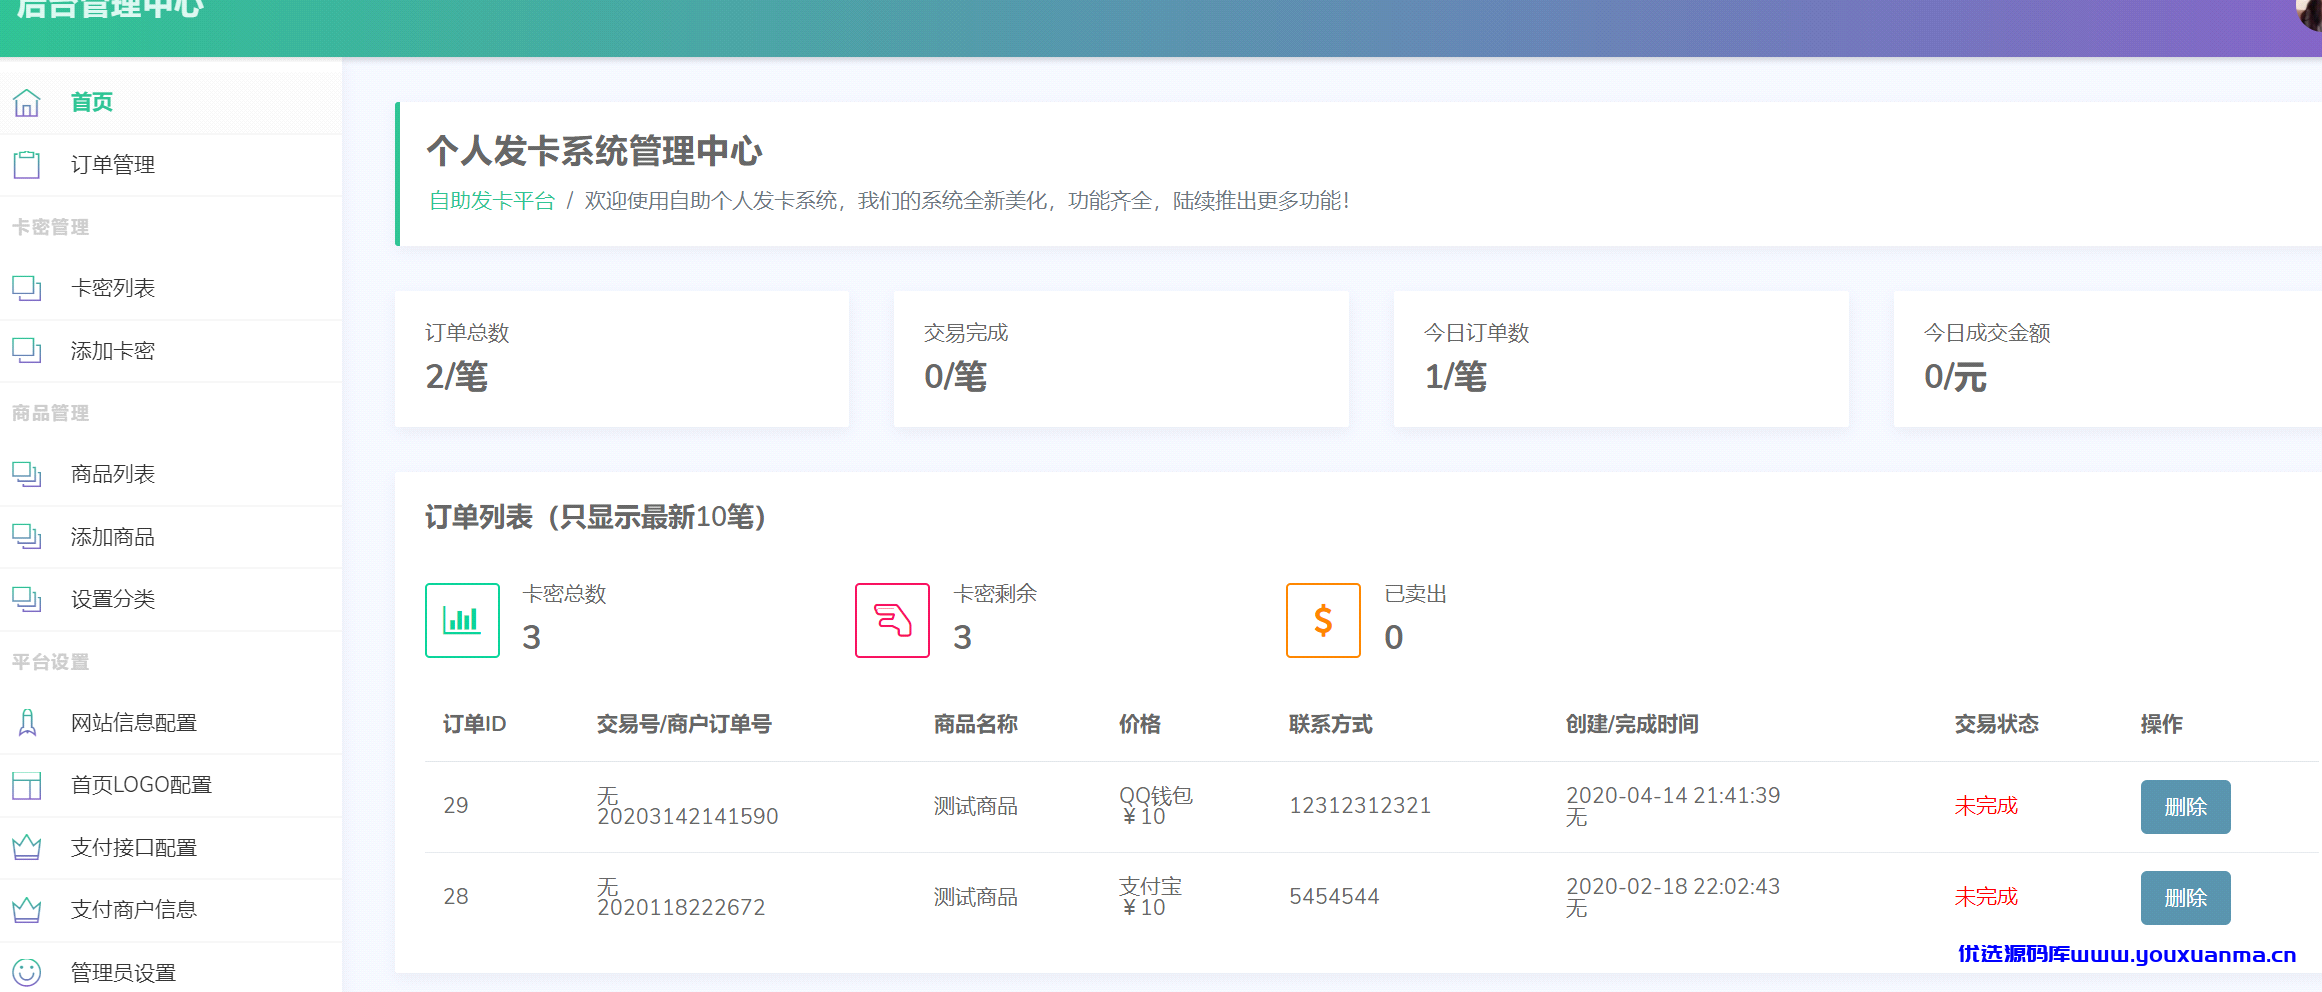Screen dimensions: 2322x992
Task: Delete order 28 with 删除 button
Action: [x=2185, y=898]
